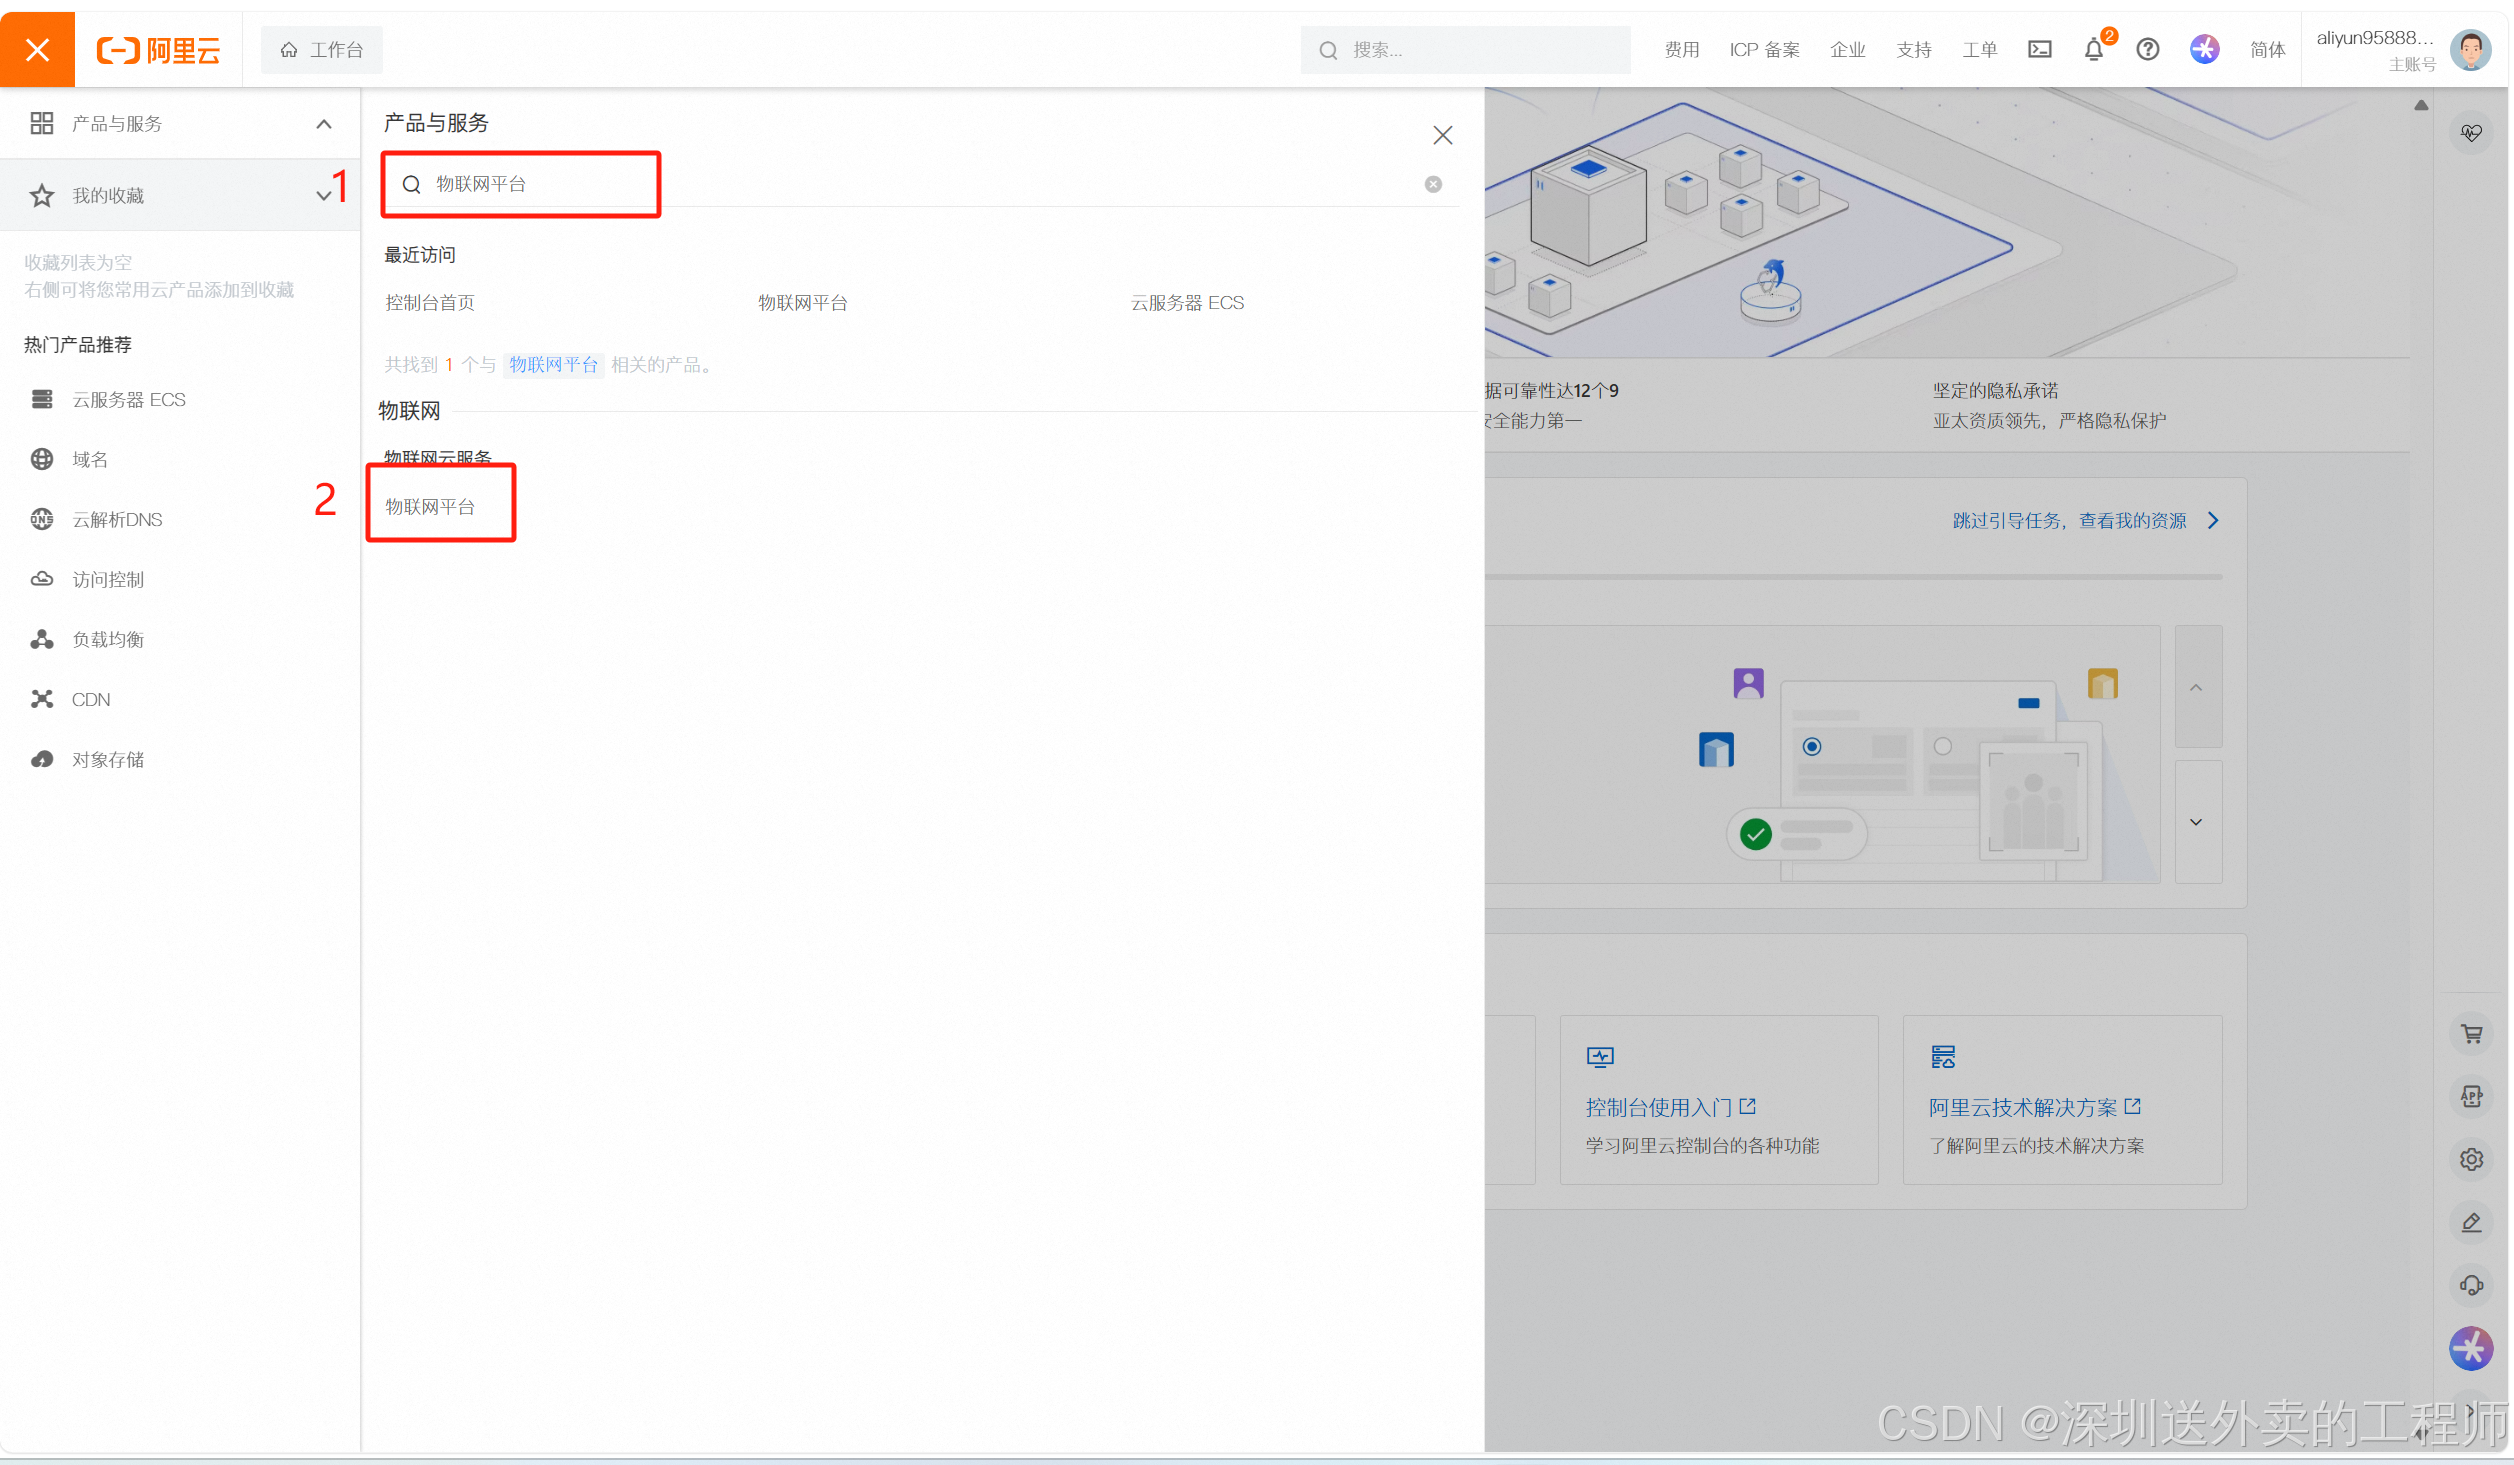Click the settings gear in right sidebar
Viewport: 2514px width, 1465px height.
pos(2471,1159)
